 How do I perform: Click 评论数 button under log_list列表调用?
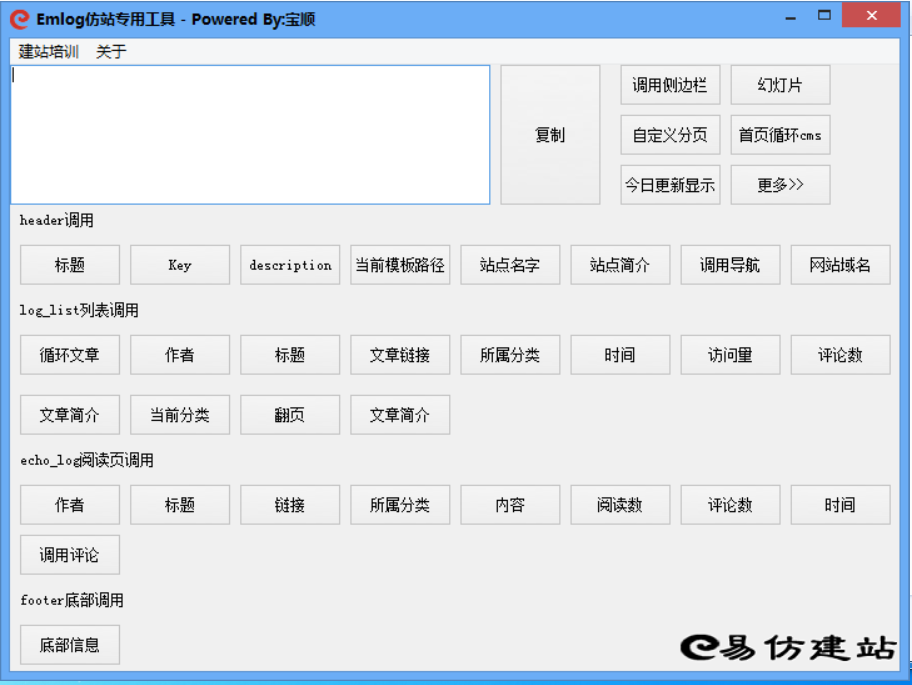coord(840,355)
